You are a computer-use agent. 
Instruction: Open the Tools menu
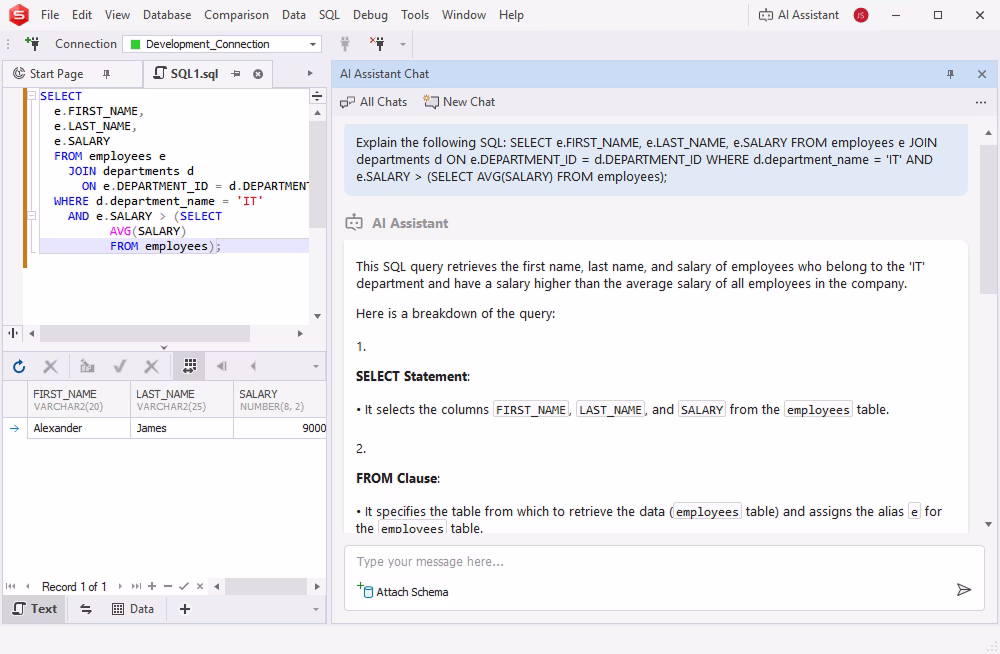point(415,15)
